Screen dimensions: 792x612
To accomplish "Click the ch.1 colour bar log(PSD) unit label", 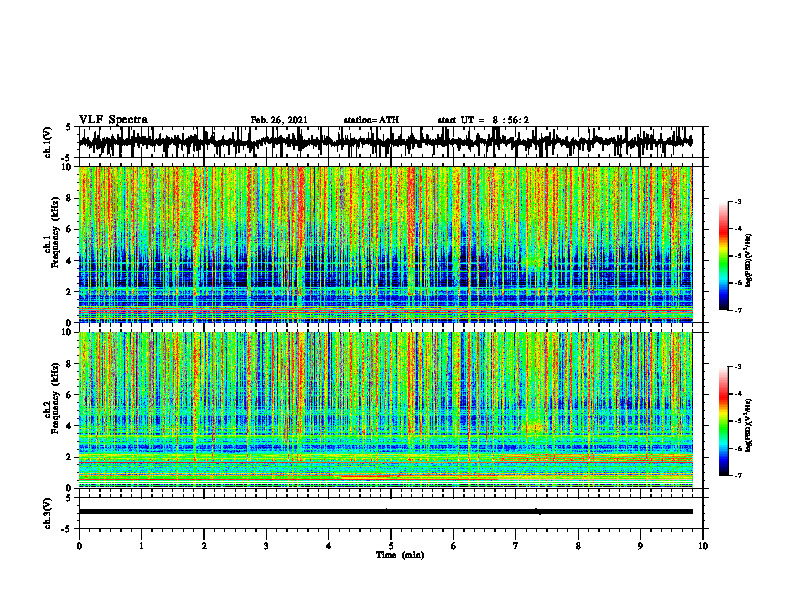I will point(749,261).
